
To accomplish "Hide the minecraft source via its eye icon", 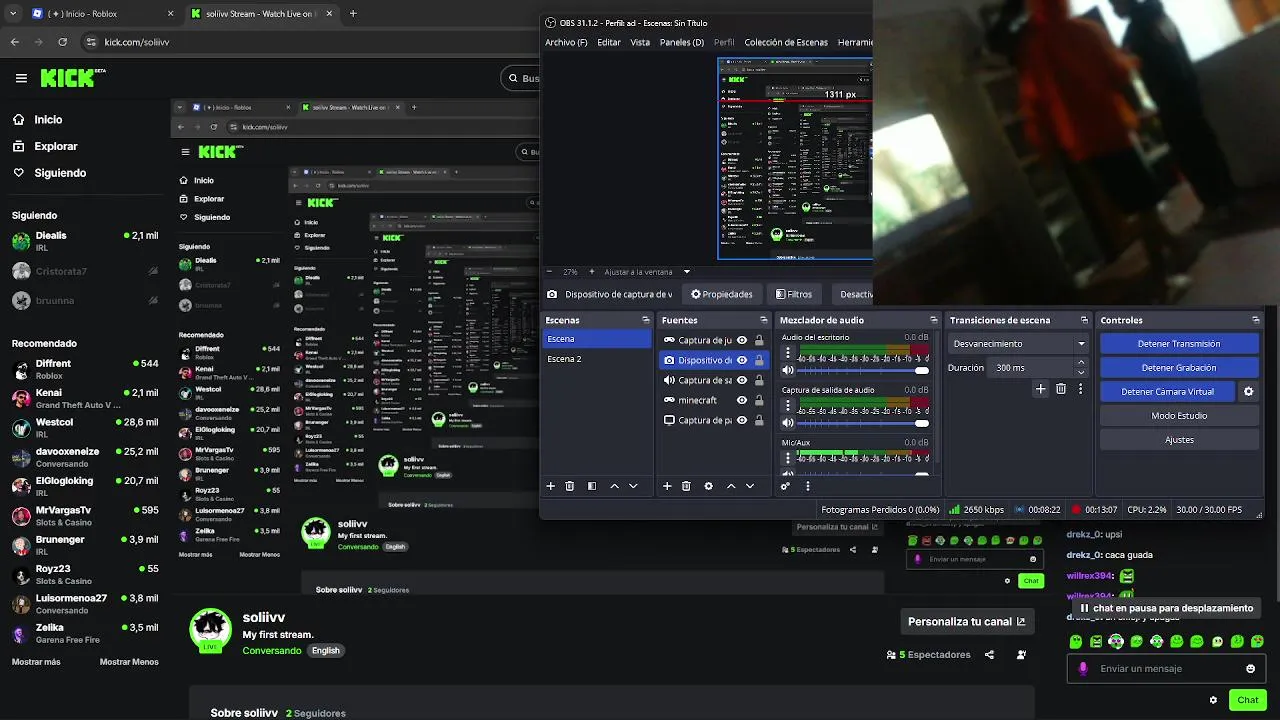I will tap(742, 400).
